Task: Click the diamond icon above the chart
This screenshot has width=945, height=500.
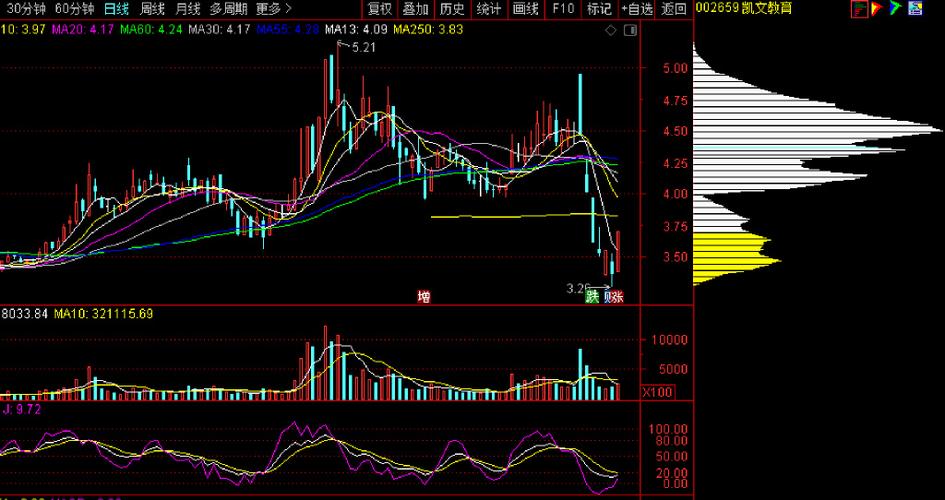Action: [x=611, y=30]
